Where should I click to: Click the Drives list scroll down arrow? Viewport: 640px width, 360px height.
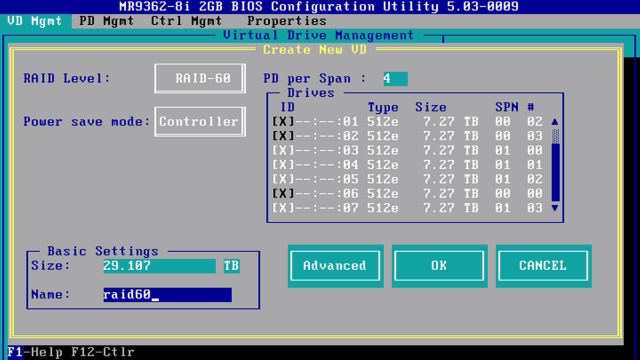555,208
